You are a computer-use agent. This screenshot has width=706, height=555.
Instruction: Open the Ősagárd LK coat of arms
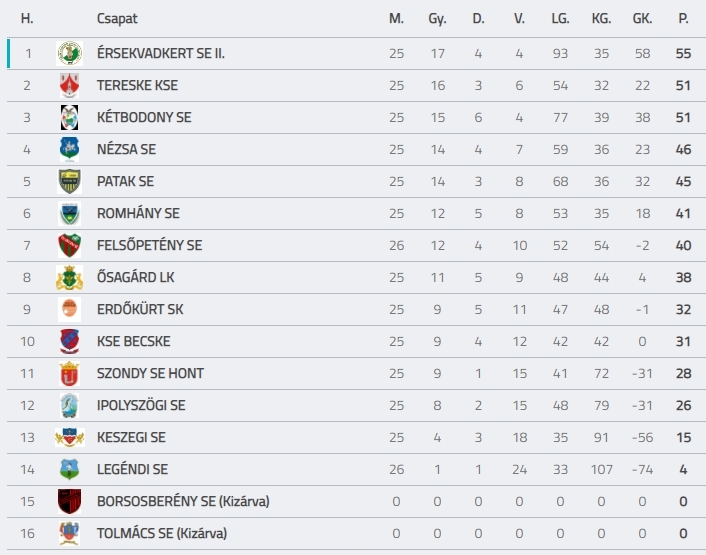coord(69,277)
